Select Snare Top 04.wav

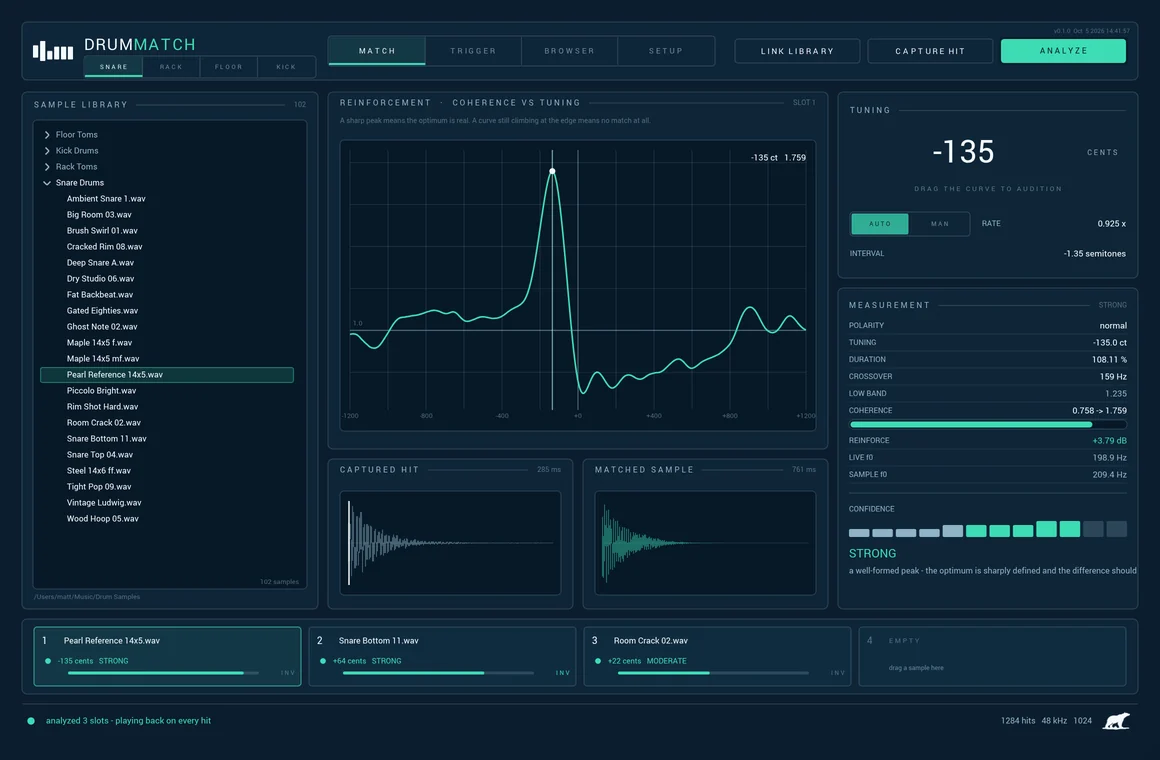tap(166, 454)
